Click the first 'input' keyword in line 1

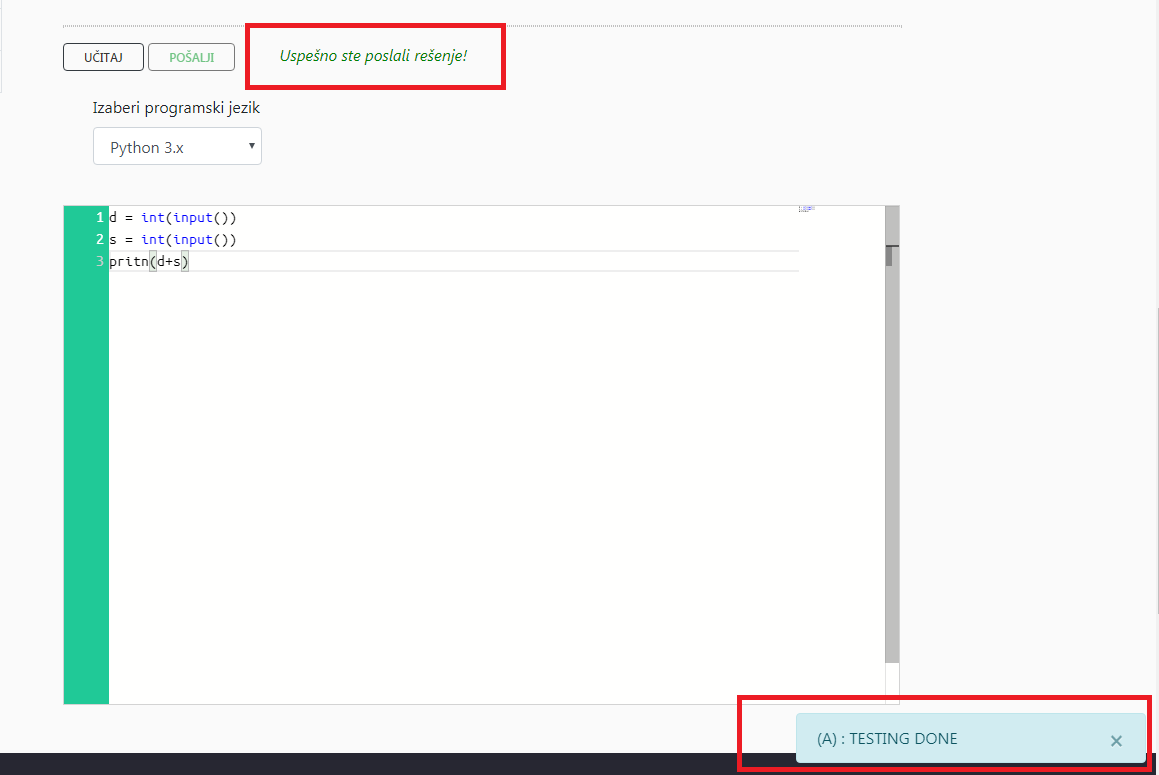pyautogui.click(x=193, y=218)
